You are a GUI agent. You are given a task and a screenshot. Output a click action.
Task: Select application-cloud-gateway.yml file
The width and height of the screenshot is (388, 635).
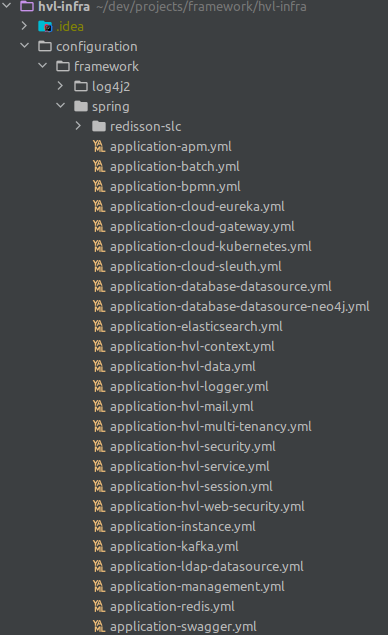(202, 226)
